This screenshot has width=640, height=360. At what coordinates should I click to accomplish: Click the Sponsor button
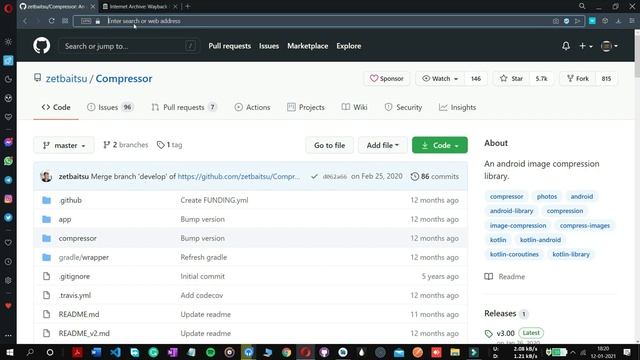[387, 78]
